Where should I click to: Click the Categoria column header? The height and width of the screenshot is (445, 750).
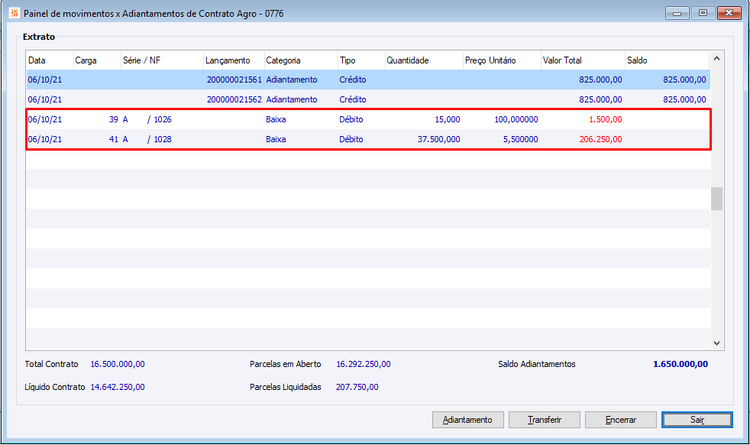301,60
